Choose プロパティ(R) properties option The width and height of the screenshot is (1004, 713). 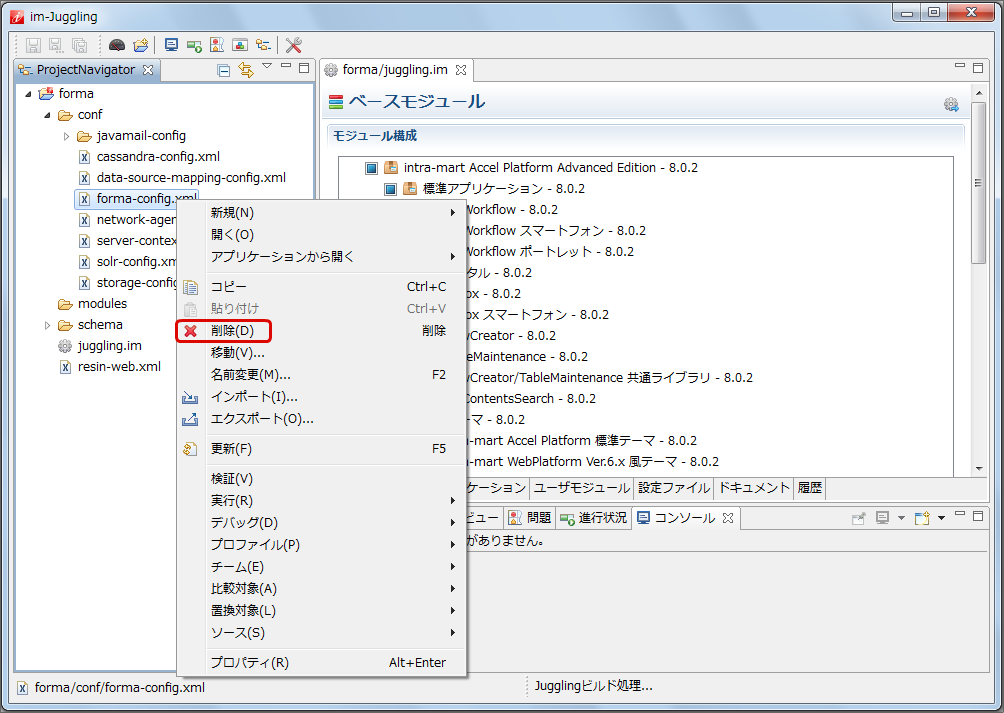pos(321,662)
